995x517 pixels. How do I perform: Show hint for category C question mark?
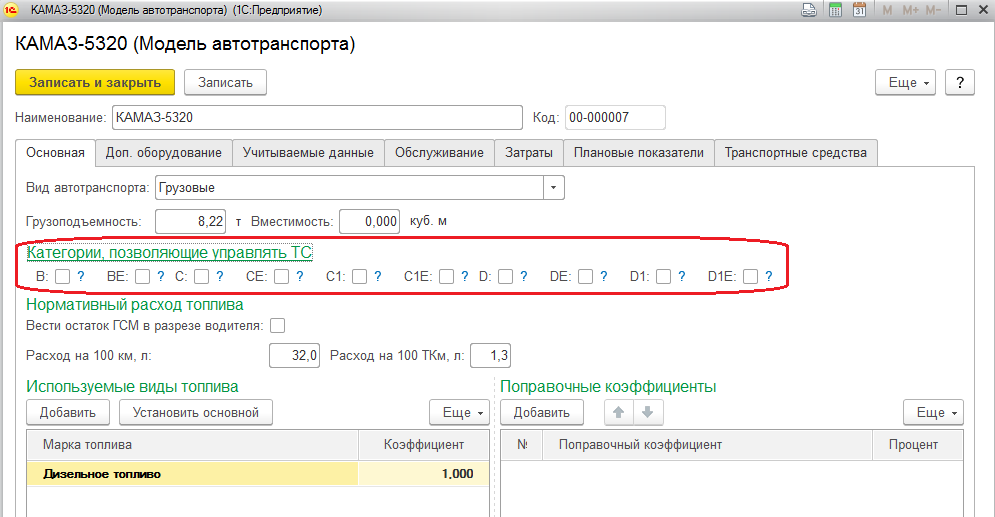[220, 277]
